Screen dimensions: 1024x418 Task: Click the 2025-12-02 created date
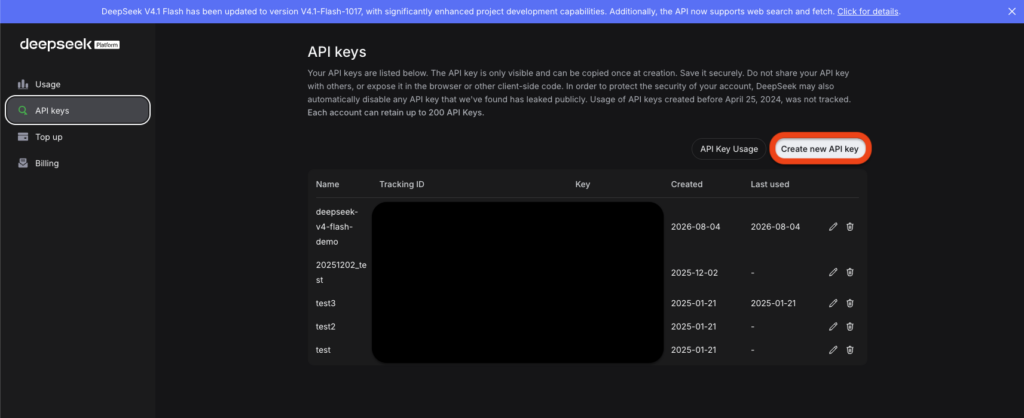point(694,272)
